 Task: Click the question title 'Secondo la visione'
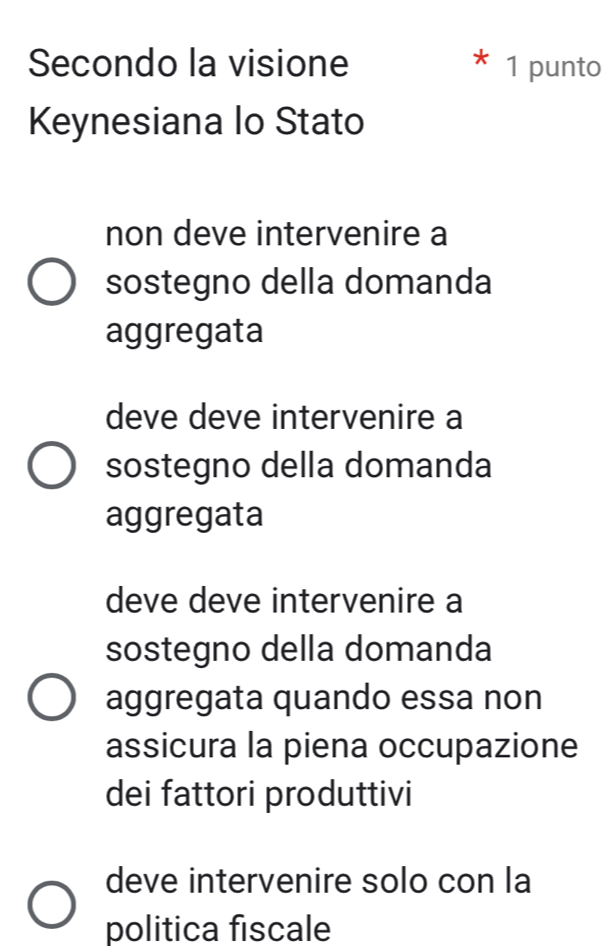[x=190, y=64]
